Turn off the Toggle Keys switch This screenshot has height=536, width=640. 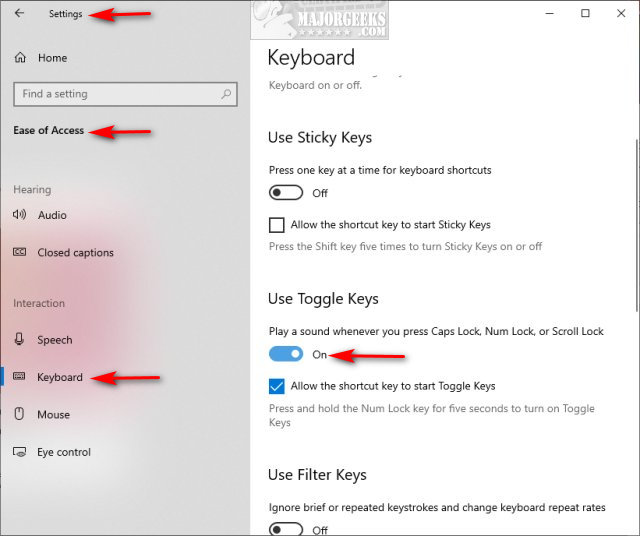point(286,354)
